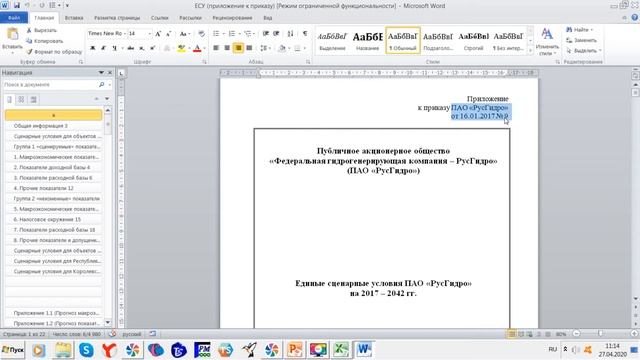The width and height of the screenshot is (640, 360).
Task: Apply the Выделение style
Action: click(x=332, y=41)
